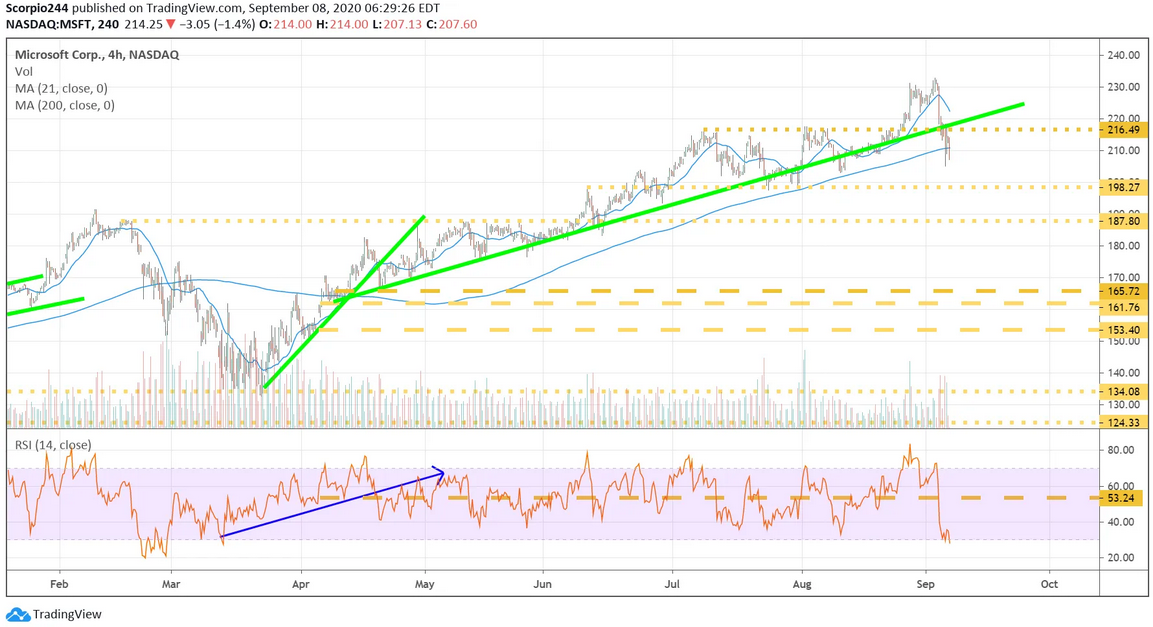Screen dimensions: 1153x627
Task: Click the 180.00 price axis tick
Action: pos(1124,246)
